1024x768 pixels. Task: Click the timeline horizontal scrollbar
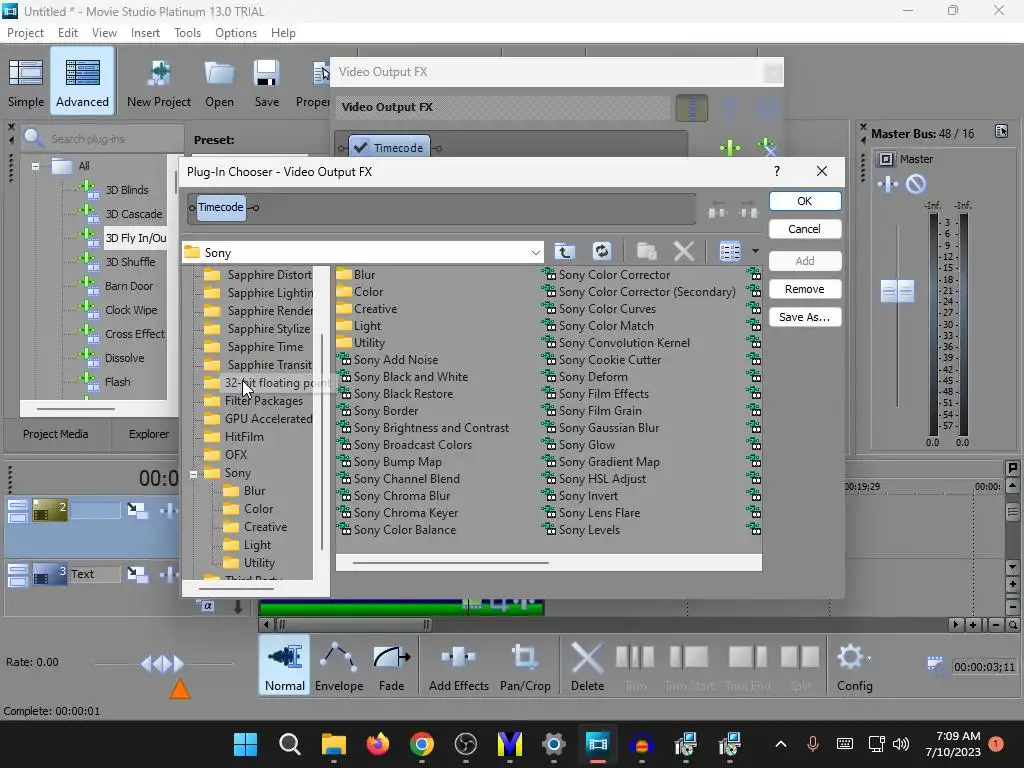[354, 625]
